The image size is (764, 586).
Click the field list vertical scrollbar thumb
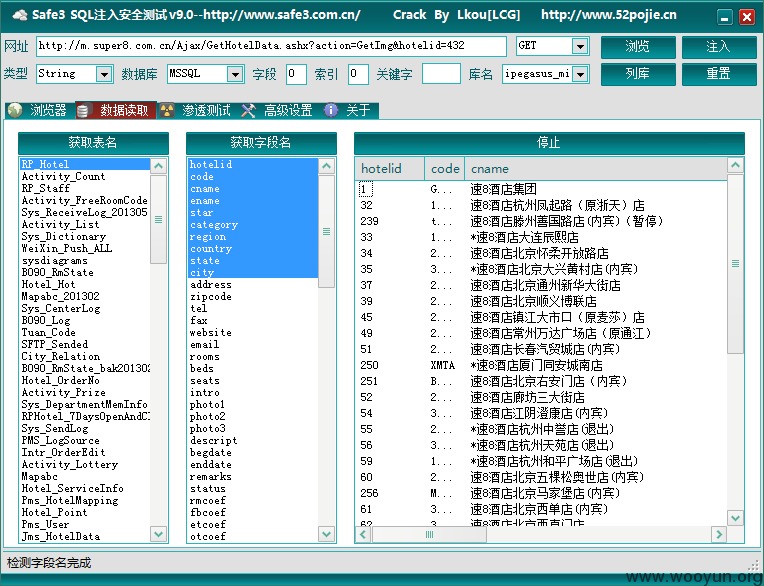coord(326,231)
